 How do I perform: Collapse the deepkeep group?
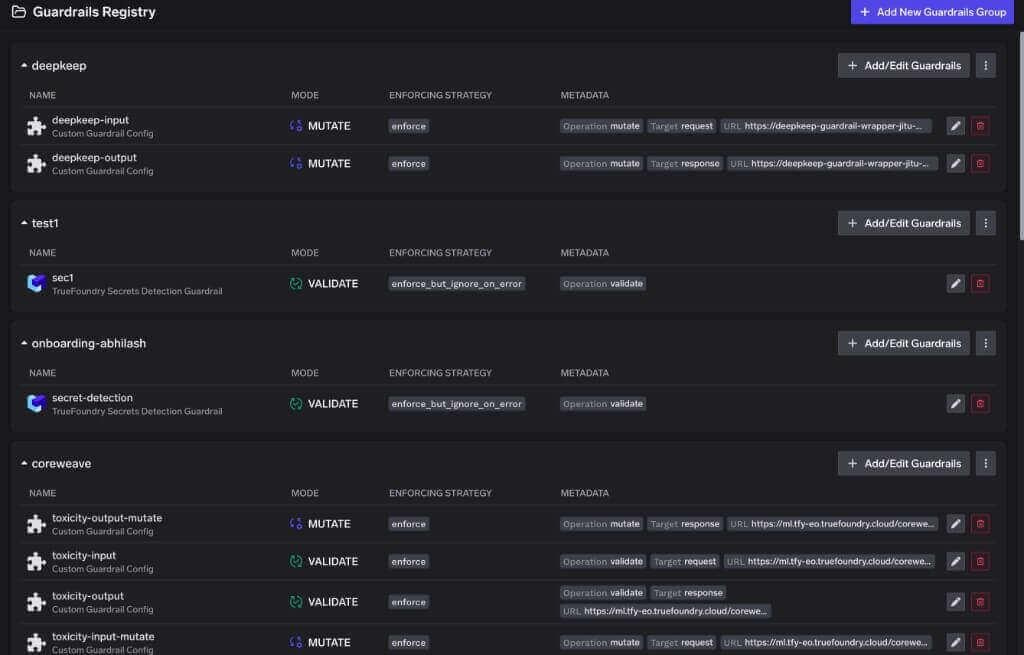click(x=24, y=65)
